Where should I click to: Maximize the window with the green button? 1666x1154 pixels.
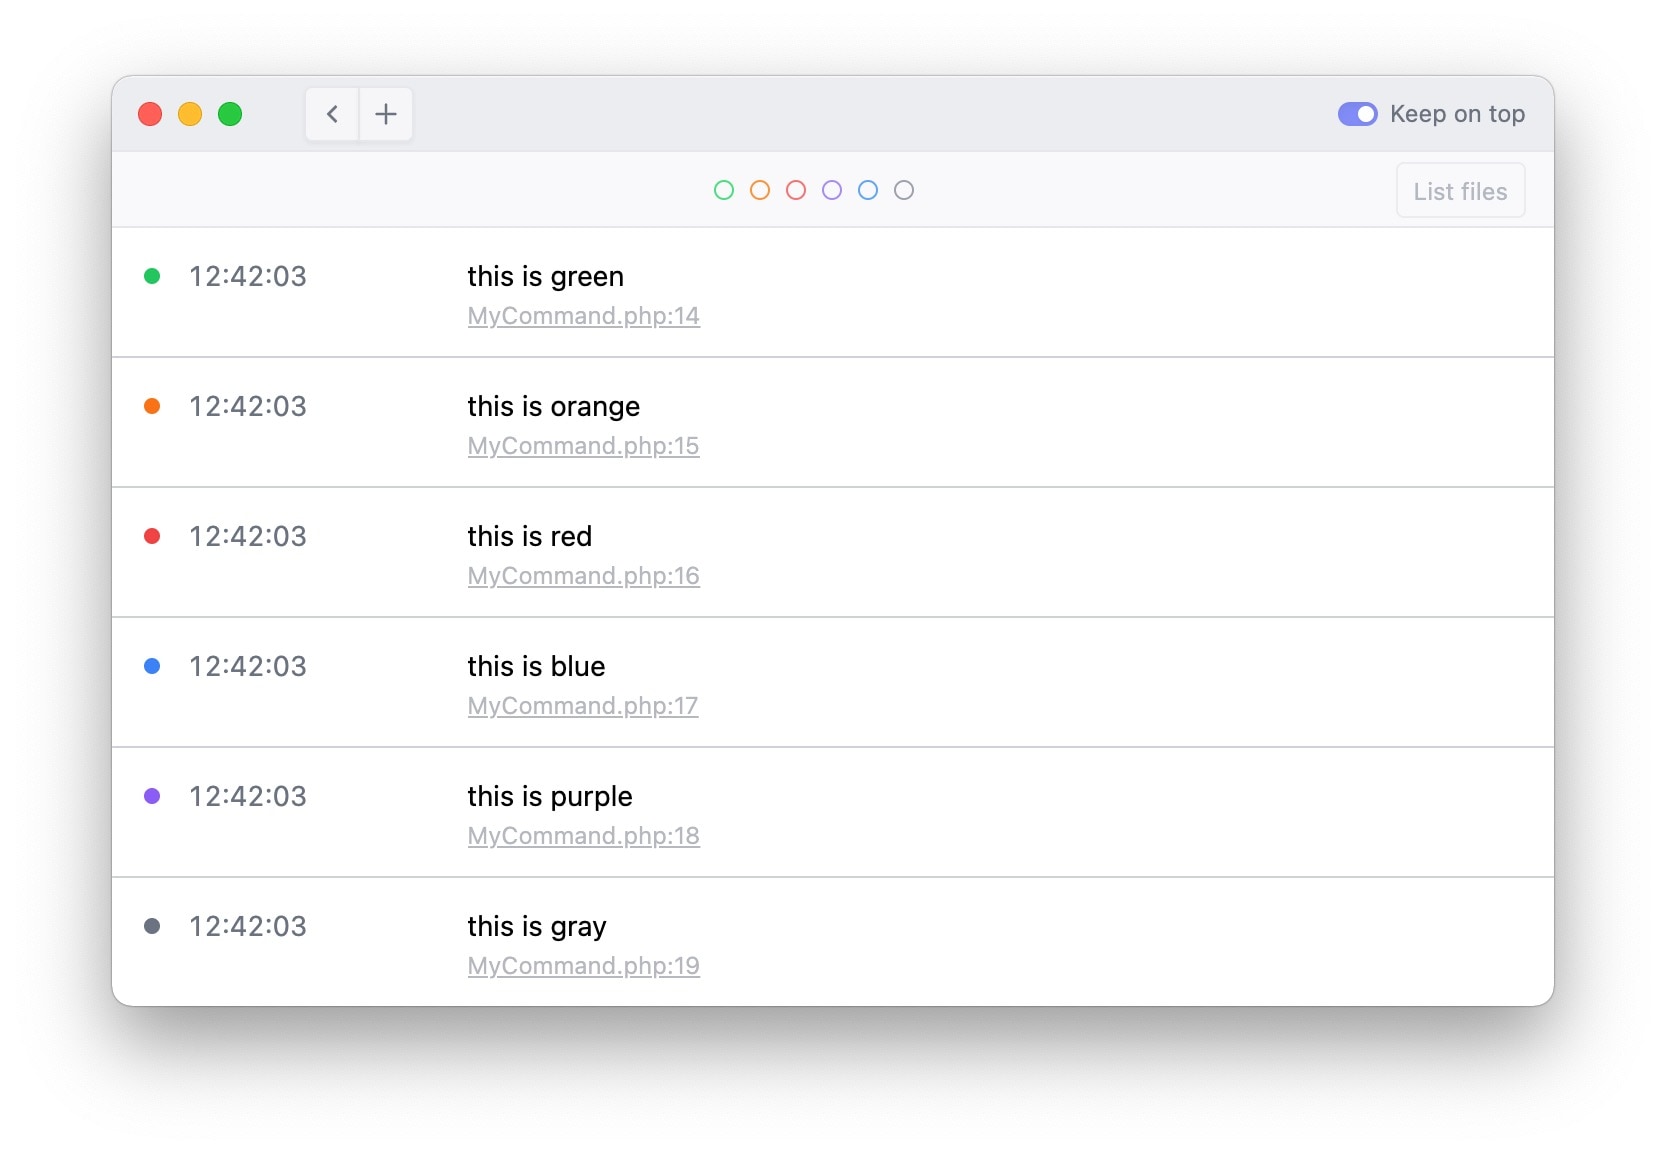click(230, 114)
